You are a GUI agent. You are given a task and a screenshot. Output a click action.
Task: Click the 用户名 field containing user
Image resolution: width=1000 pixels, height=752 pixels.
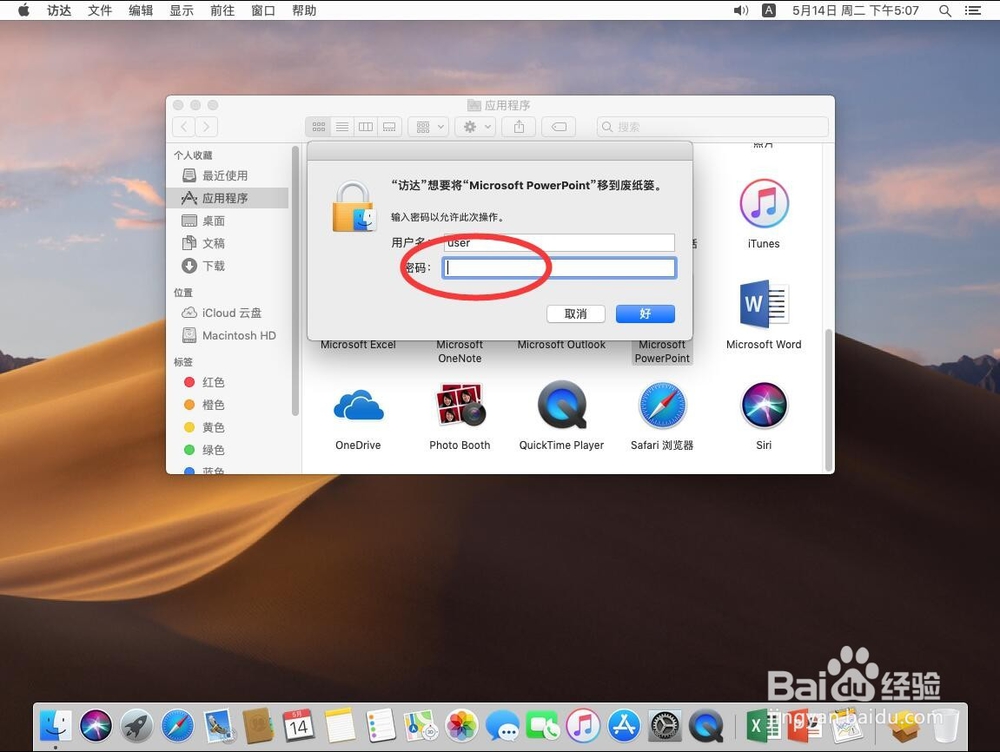[x=559, y=242]
